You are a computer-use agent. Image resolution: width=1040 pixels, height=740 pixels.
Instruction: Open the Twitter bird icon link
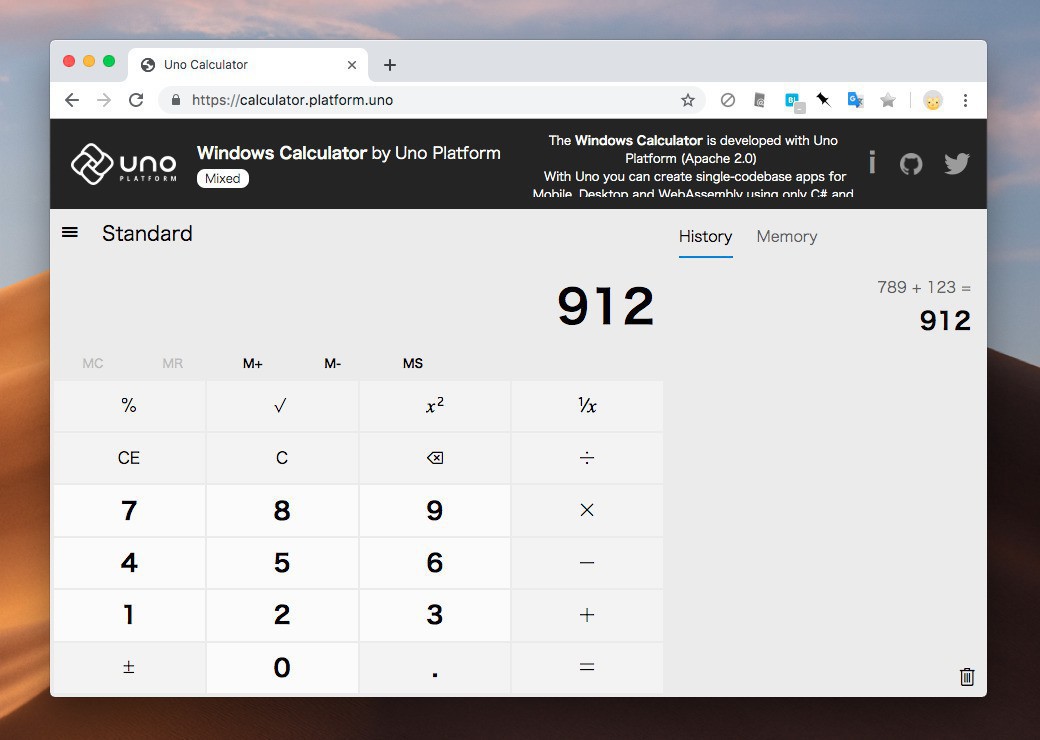(x=956, y=163)
